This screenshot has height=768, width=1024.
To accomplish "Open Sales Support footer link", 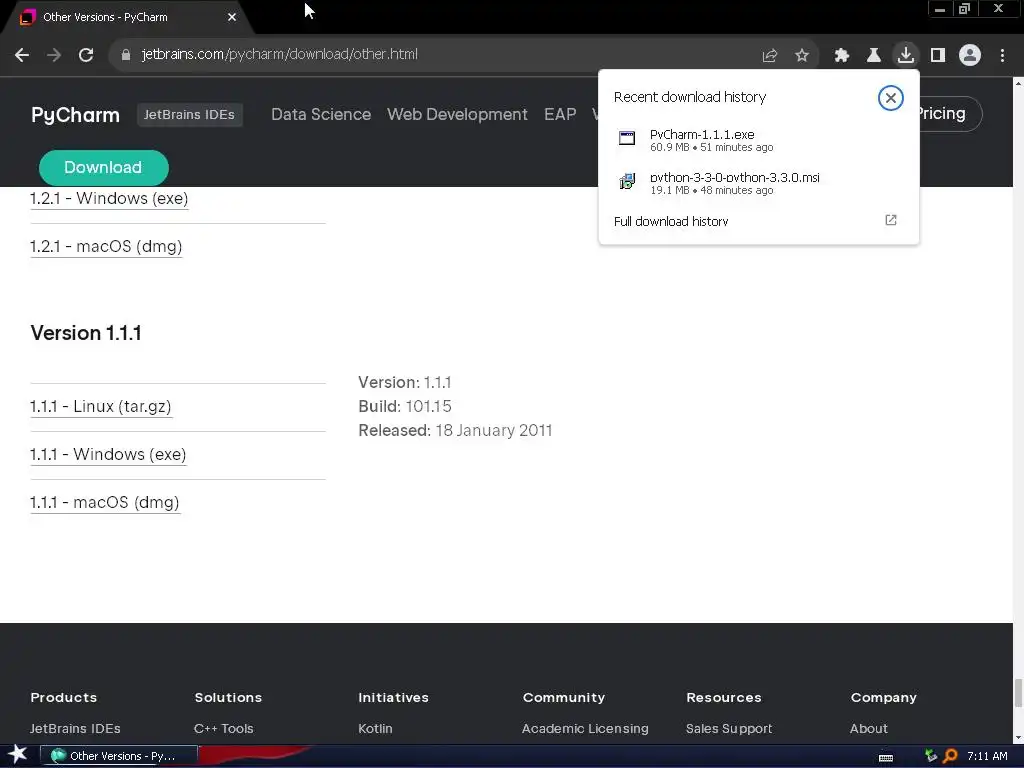I will click(729, 728).
